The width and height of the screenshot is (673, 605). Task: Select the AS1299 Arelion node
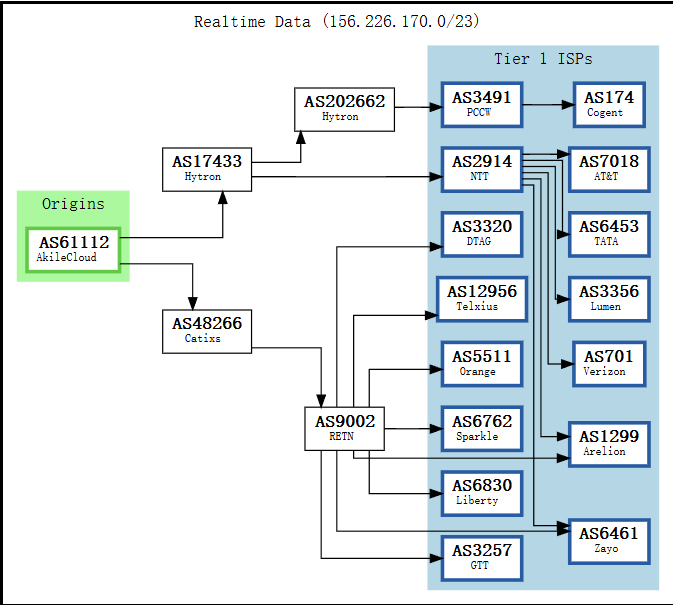click(609, 444)
